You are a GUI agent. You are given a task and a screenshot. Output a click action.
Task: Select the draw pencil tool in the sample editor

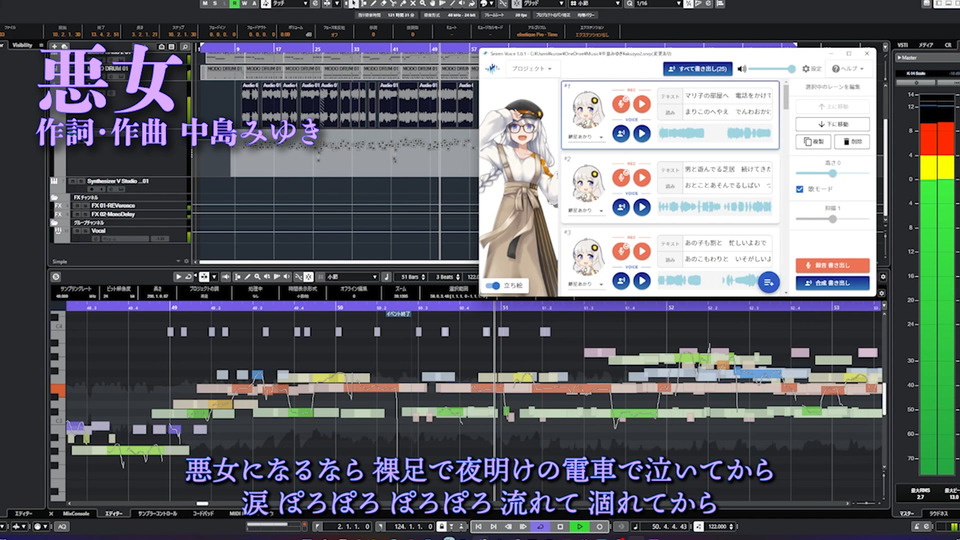(x=247, y=277)
